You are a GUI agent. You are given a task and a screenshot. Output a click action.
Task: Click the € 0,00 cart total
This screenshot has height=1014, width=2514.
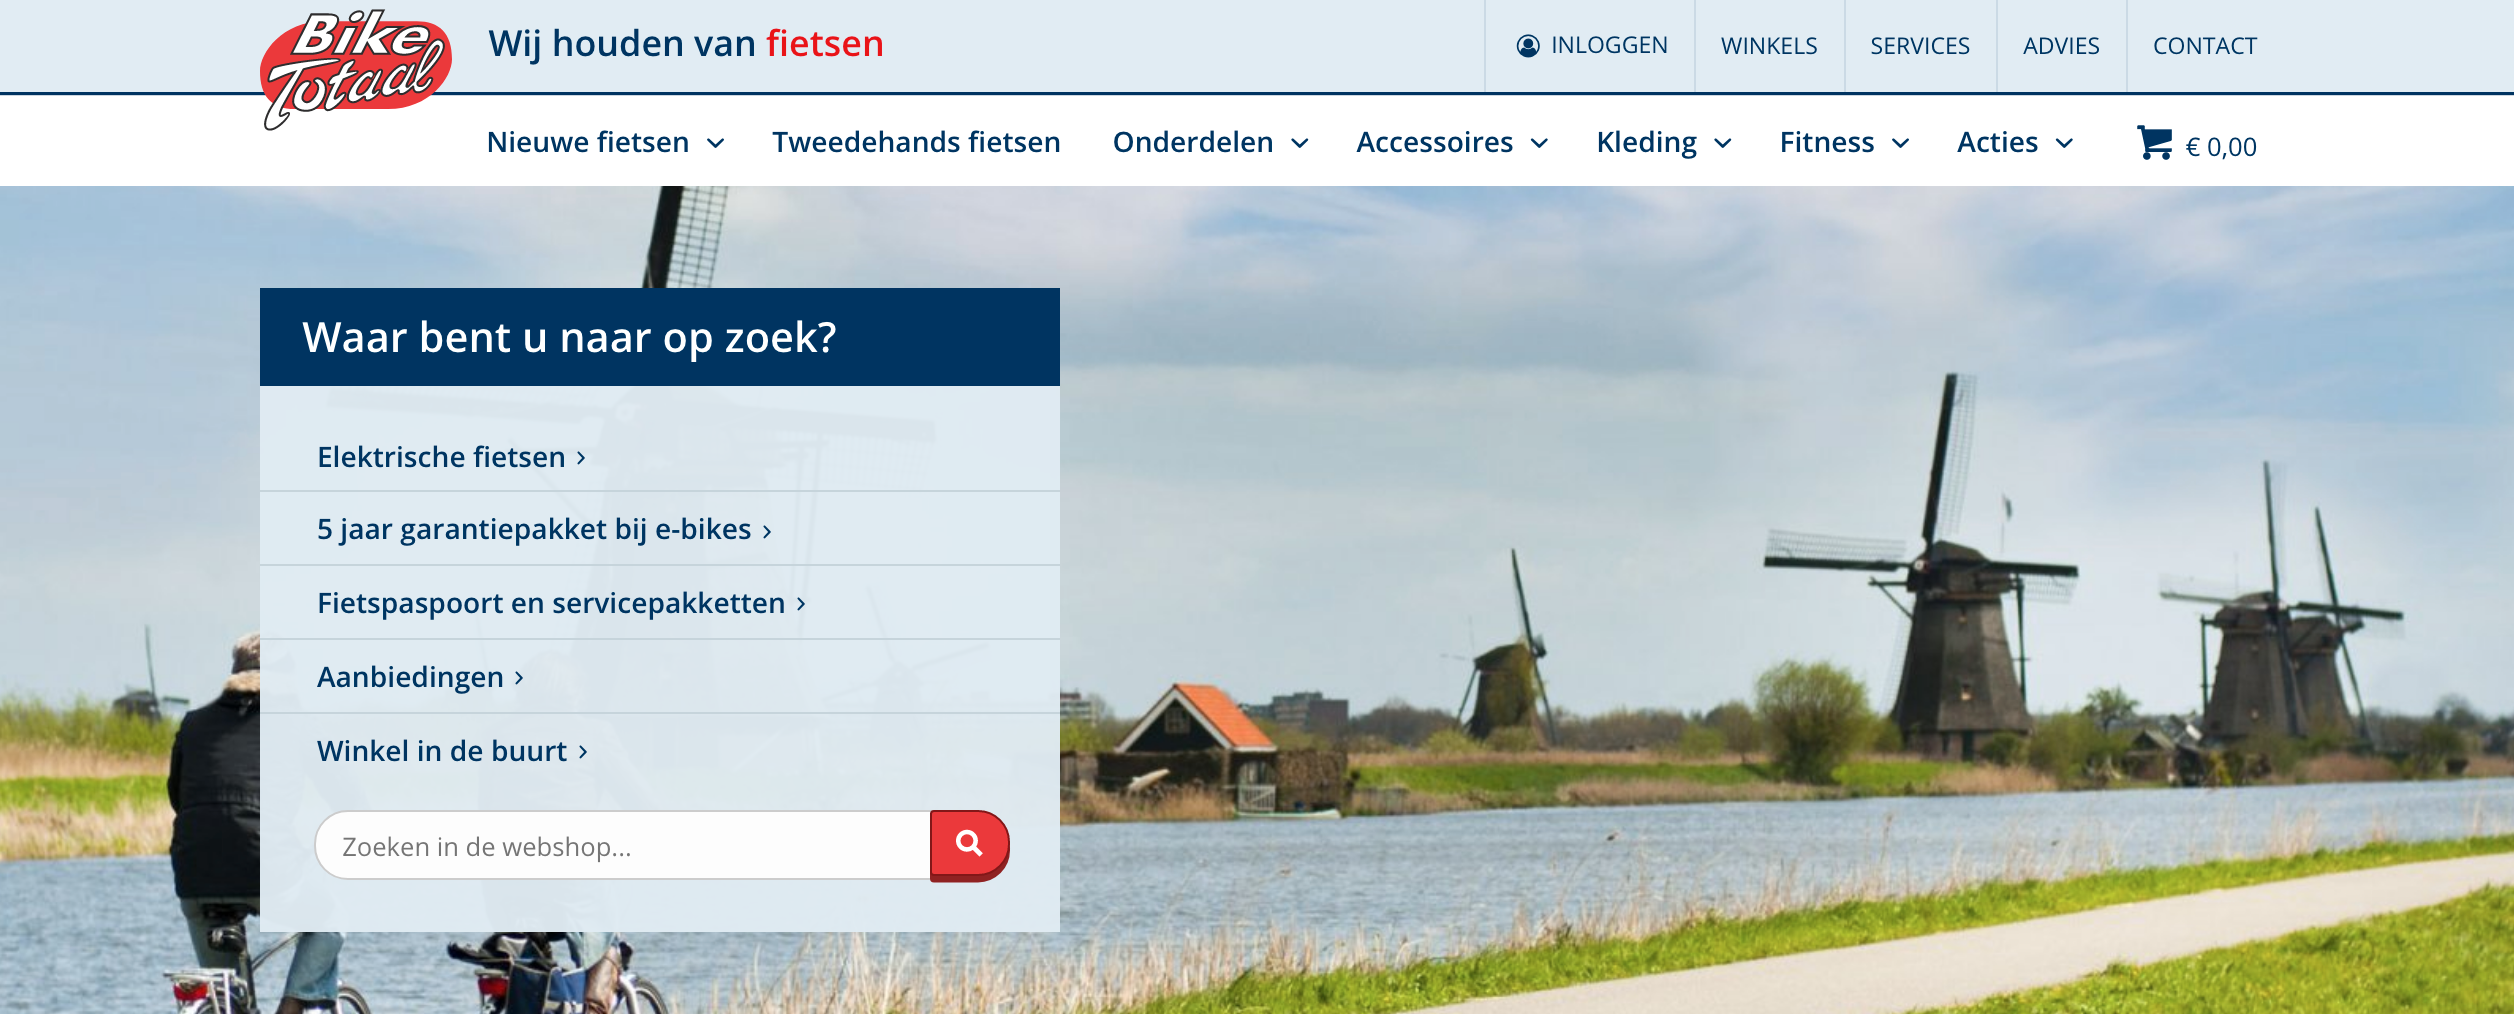2221,147
